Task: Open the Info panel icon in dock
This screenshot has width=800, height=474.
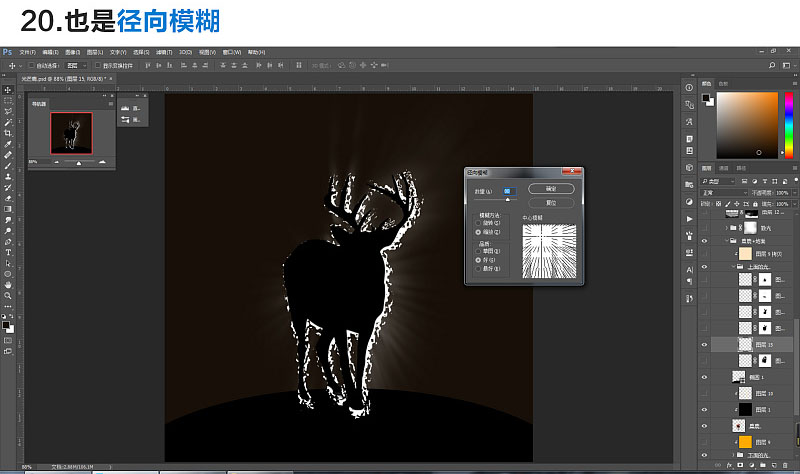Action: tap(689, 88)
